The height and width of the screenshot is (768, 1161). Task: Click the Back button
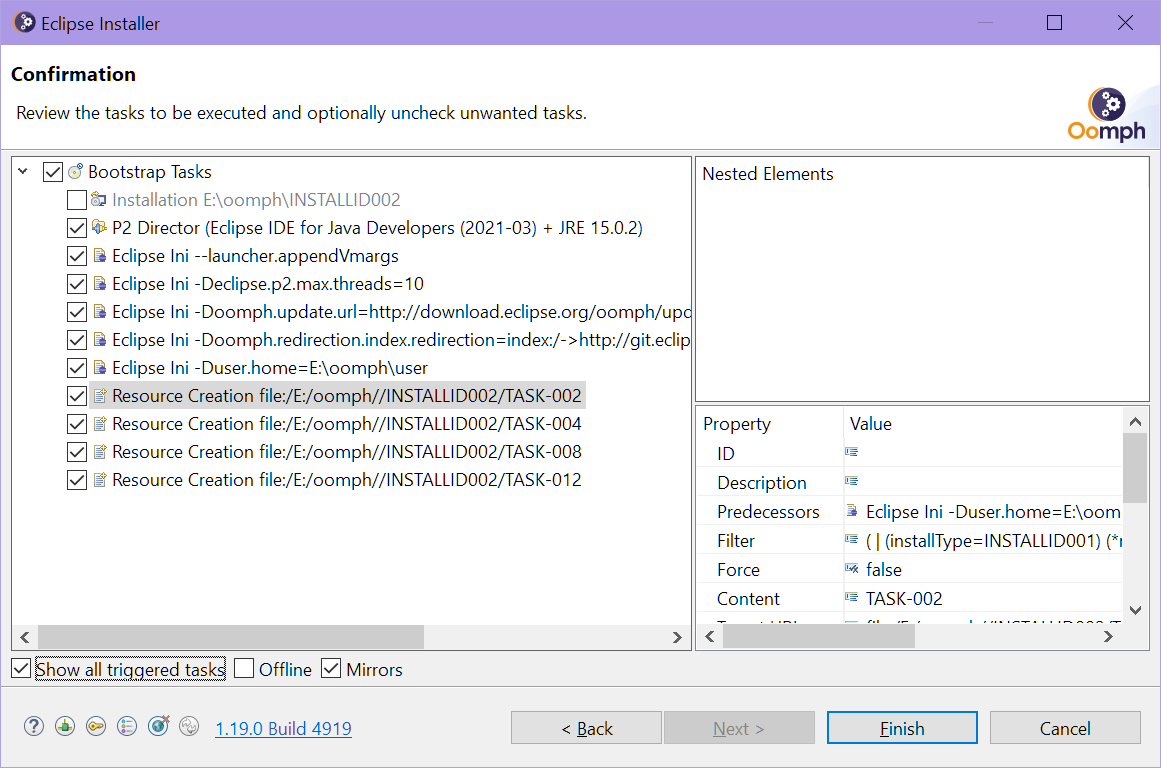(x=586, y=728)
